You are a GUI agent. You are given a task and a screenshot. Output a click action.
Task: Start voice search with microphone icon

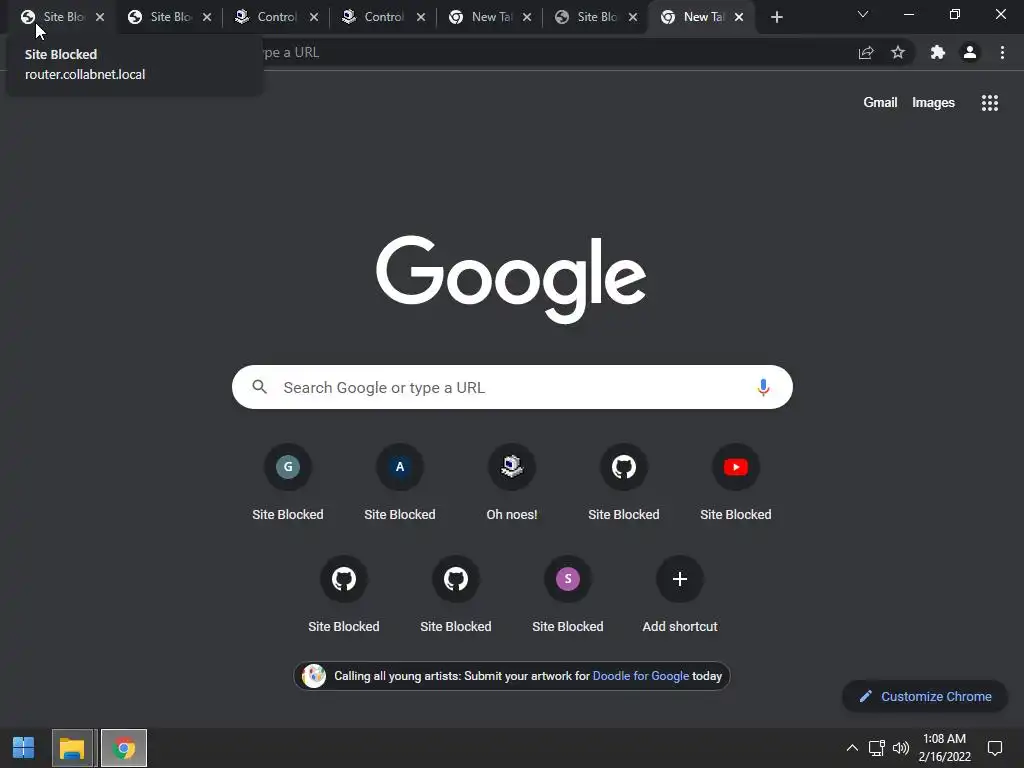(x=763, y=387)
